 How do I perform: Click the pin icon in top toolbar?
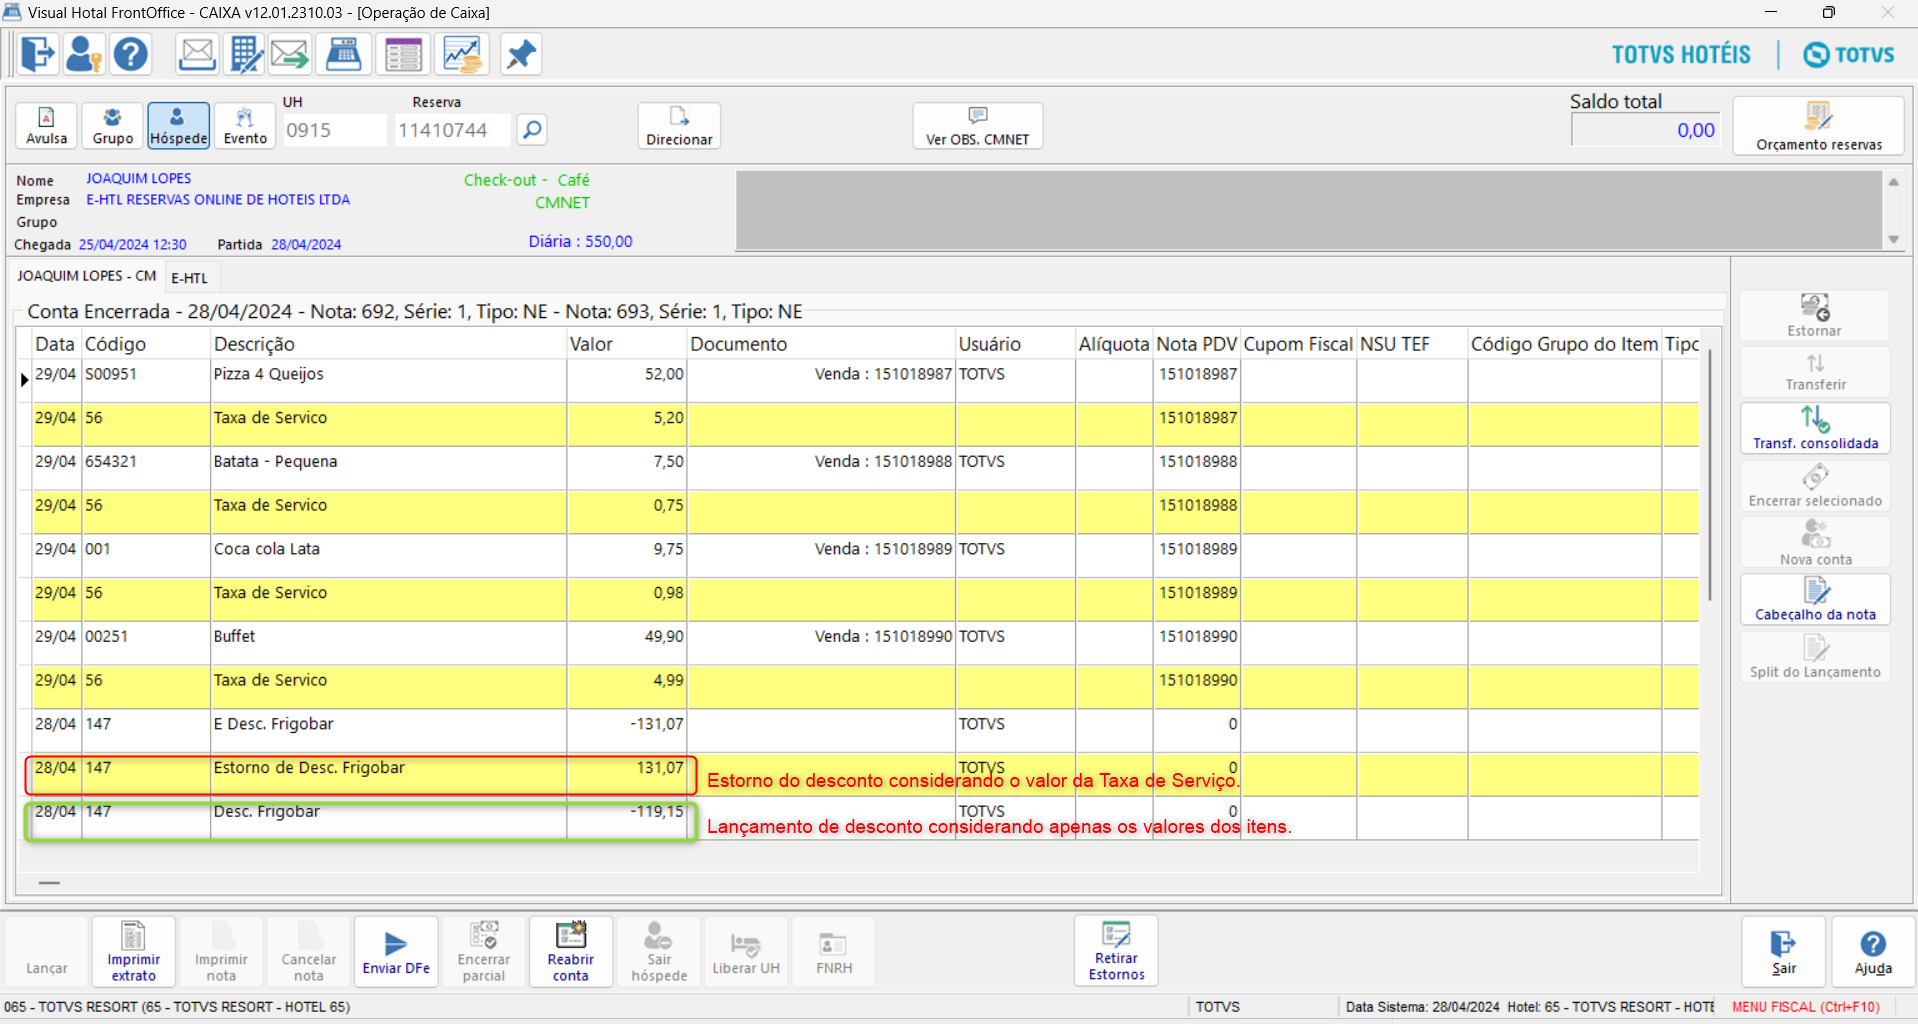[520, 54]
